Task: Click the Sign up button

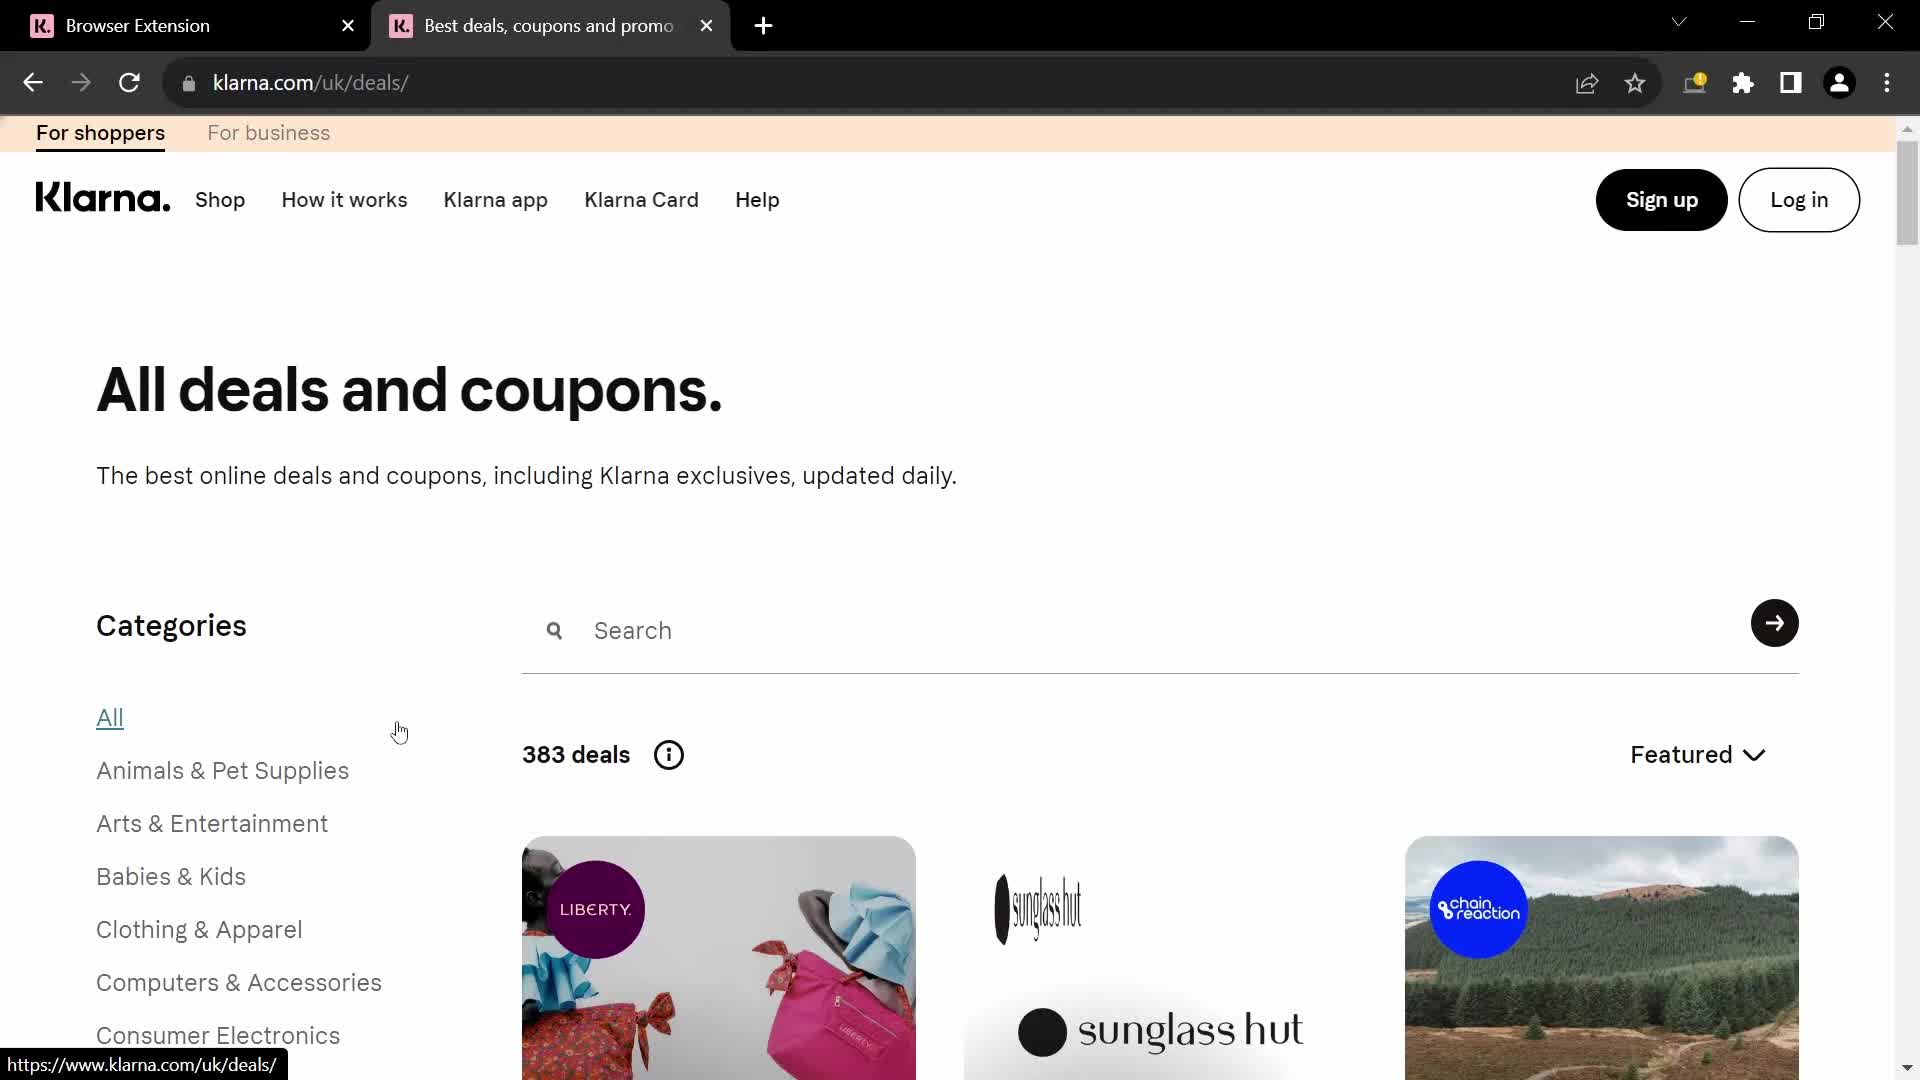Action: [1662, 199]
